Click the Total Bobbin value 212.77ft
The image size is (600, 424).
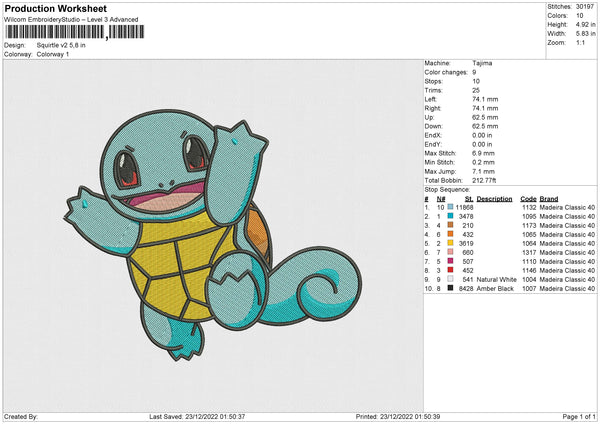point(486,178)
